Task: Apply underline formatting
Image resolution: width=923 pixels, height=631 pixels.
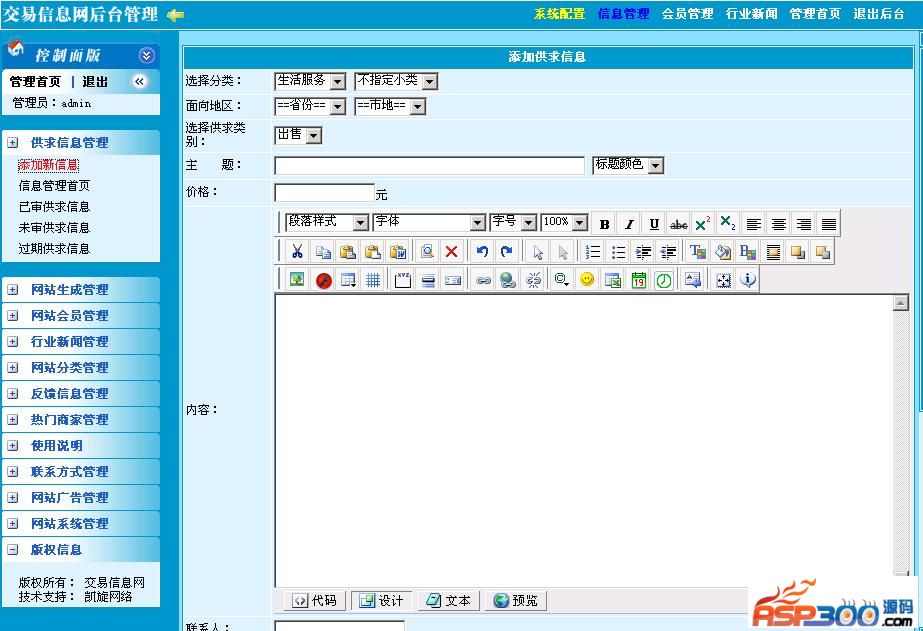Action: [x=653, y=224]
